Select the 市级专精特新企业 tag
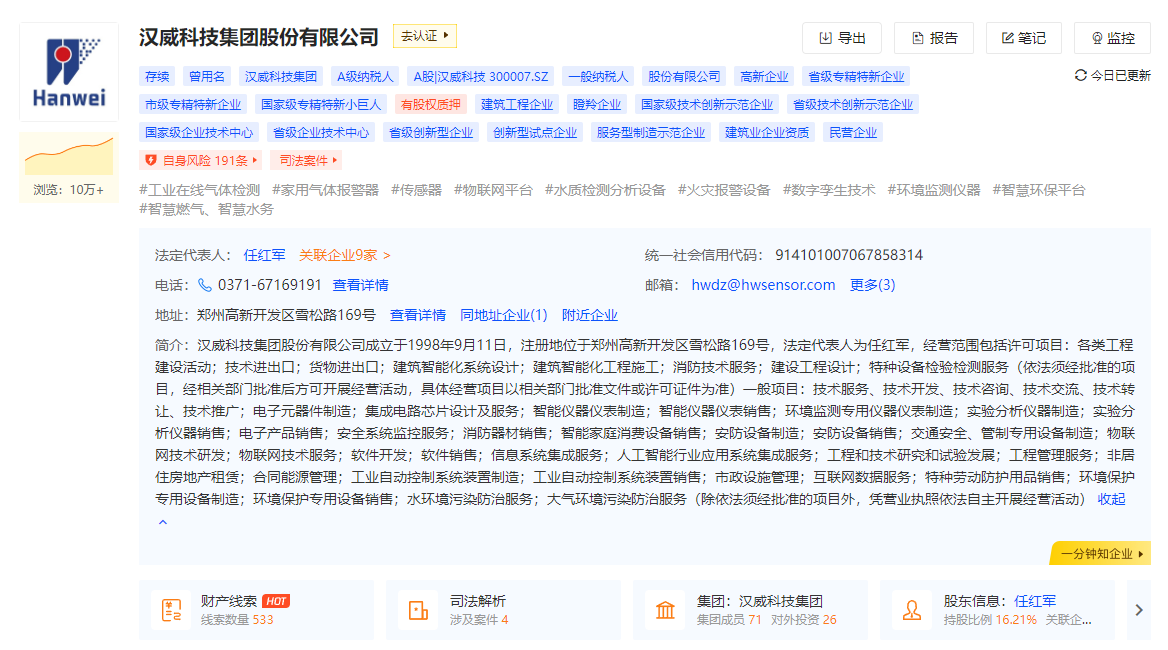Image resolution: width=1168 pixels, height=650 pixels. tap(193, 105)
